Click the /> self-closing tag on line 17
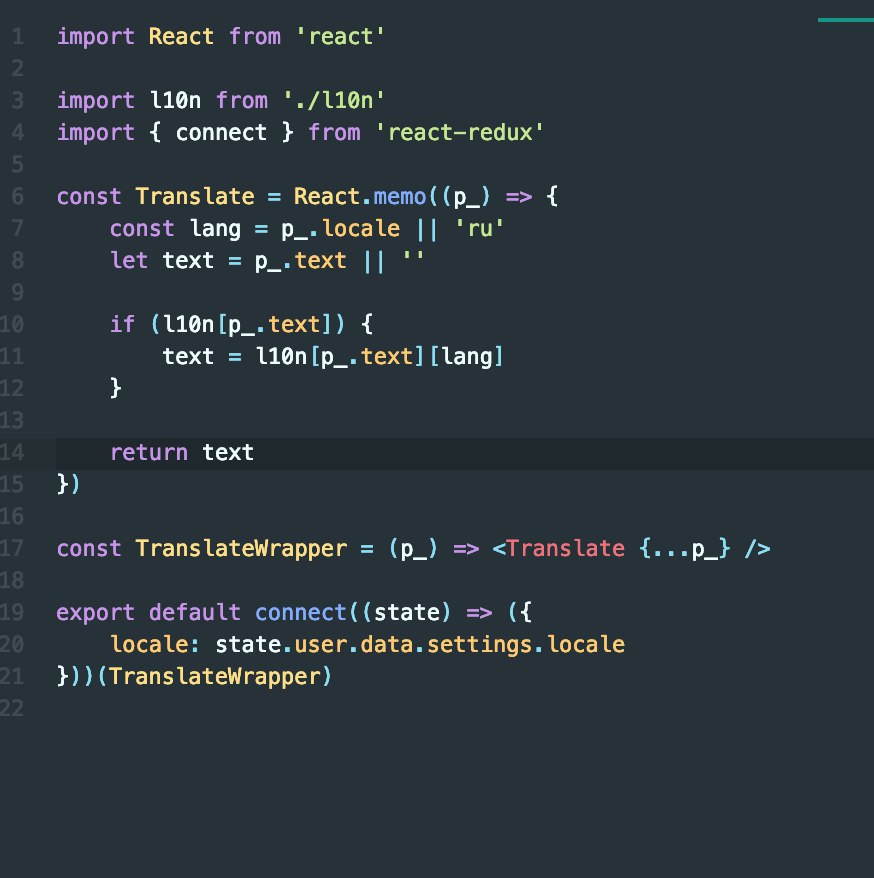The image size is (874, 878). coord(758,549)
